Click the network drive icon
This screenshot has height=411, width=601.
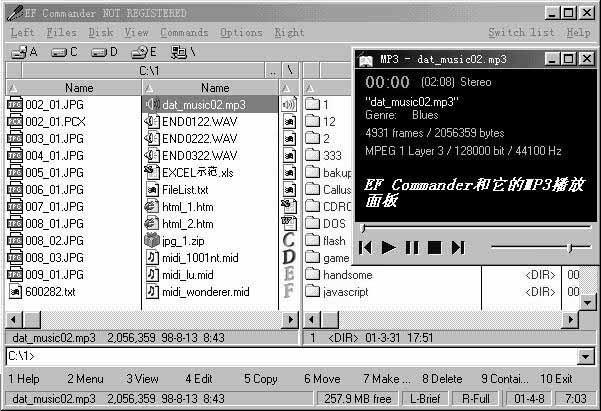click(182, 52)
